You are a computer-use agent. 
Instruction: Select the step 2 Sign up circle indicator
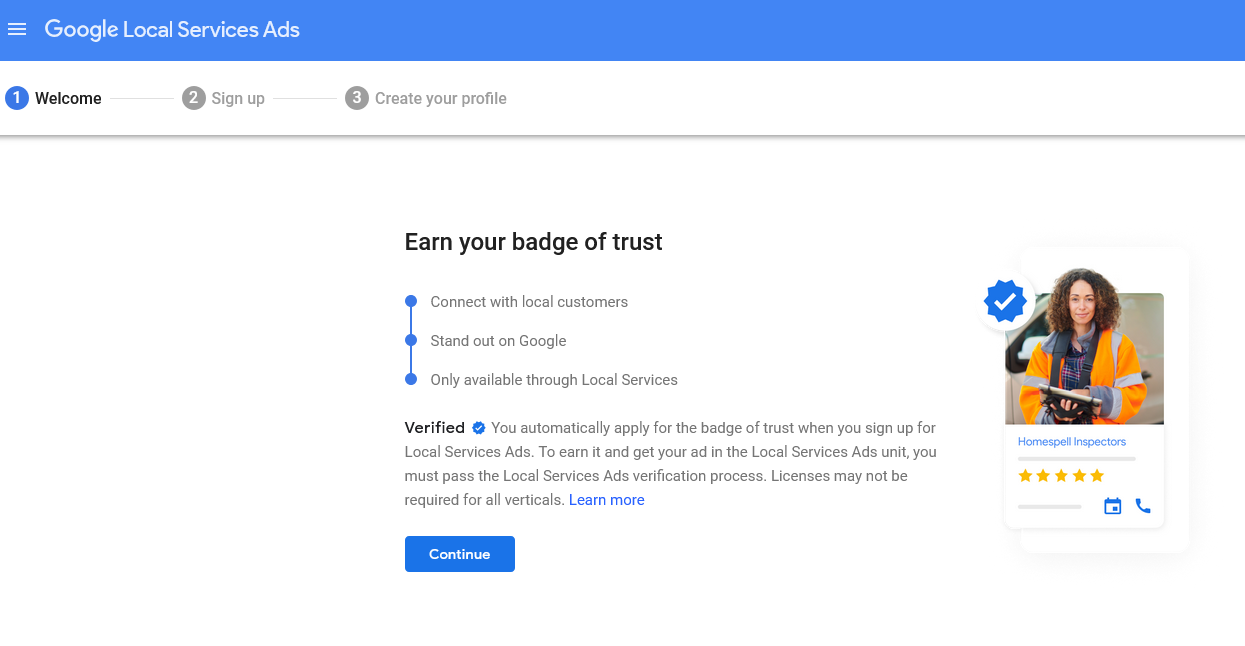pyautogui.click(x=193, y=98)
